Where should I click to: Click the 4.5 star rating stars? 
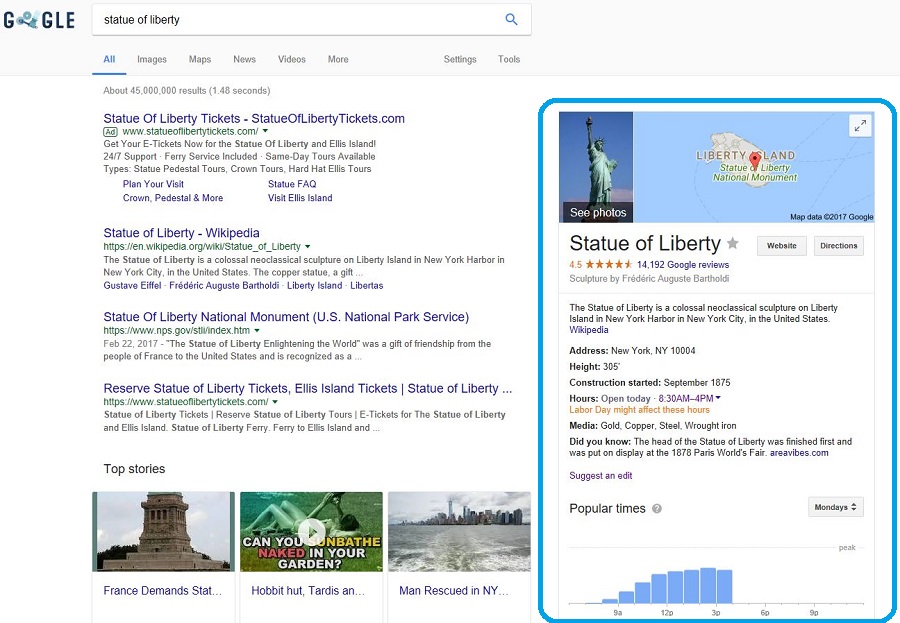[608, 265]
